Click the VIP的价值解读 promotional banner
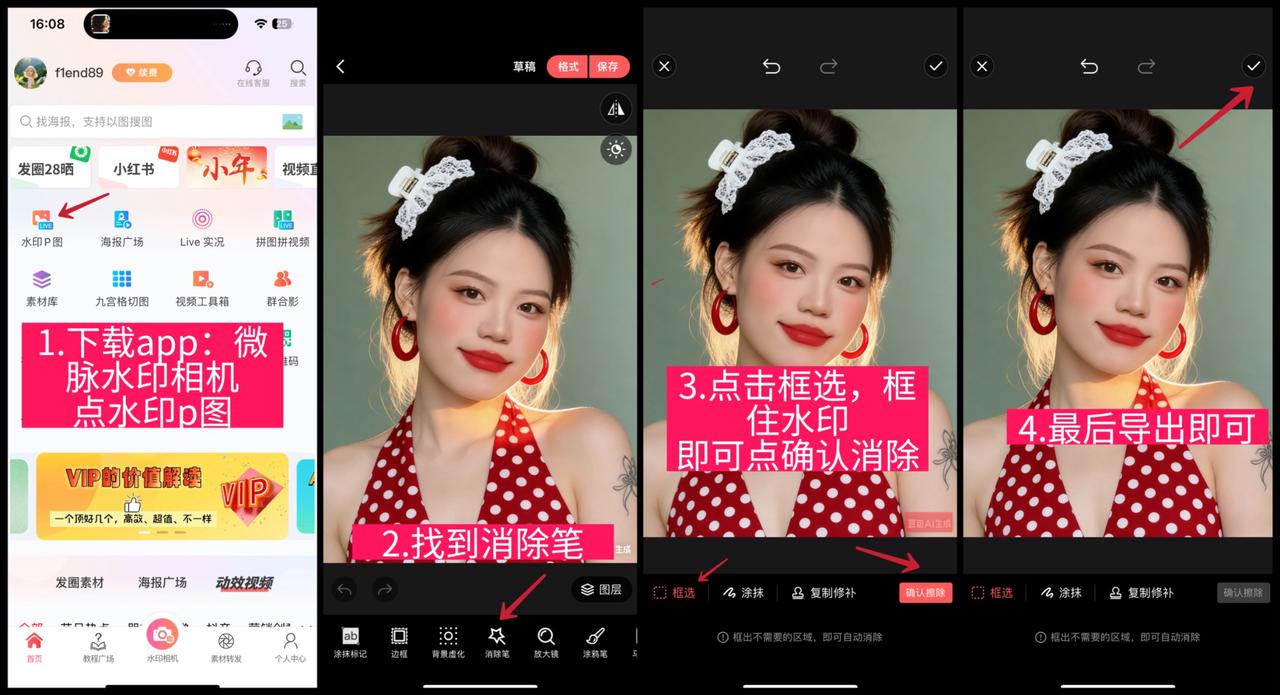The width and height of the screenshot is (1280, 695). point(162,496)
